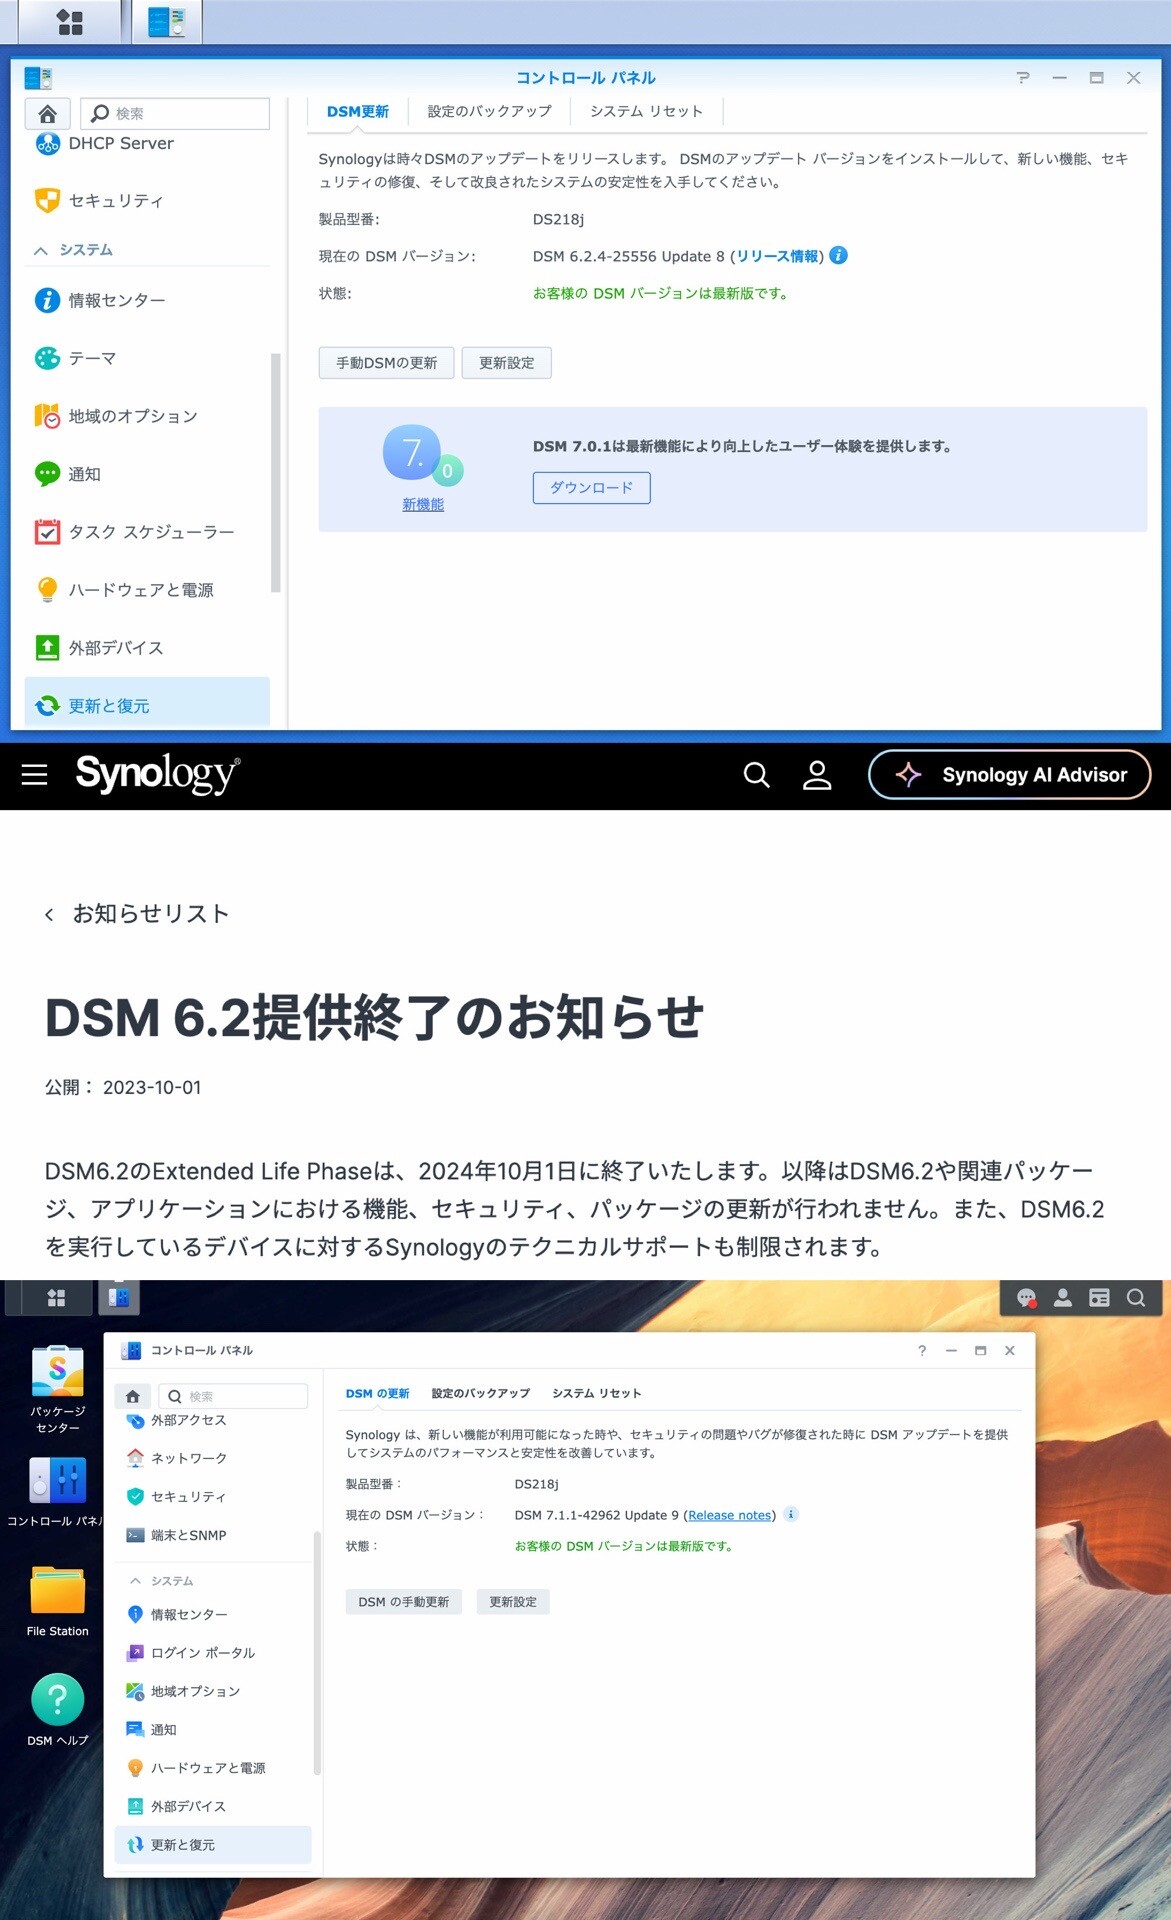Switch to システム リセット tab in lower panel

click(x=596, y=1393)
